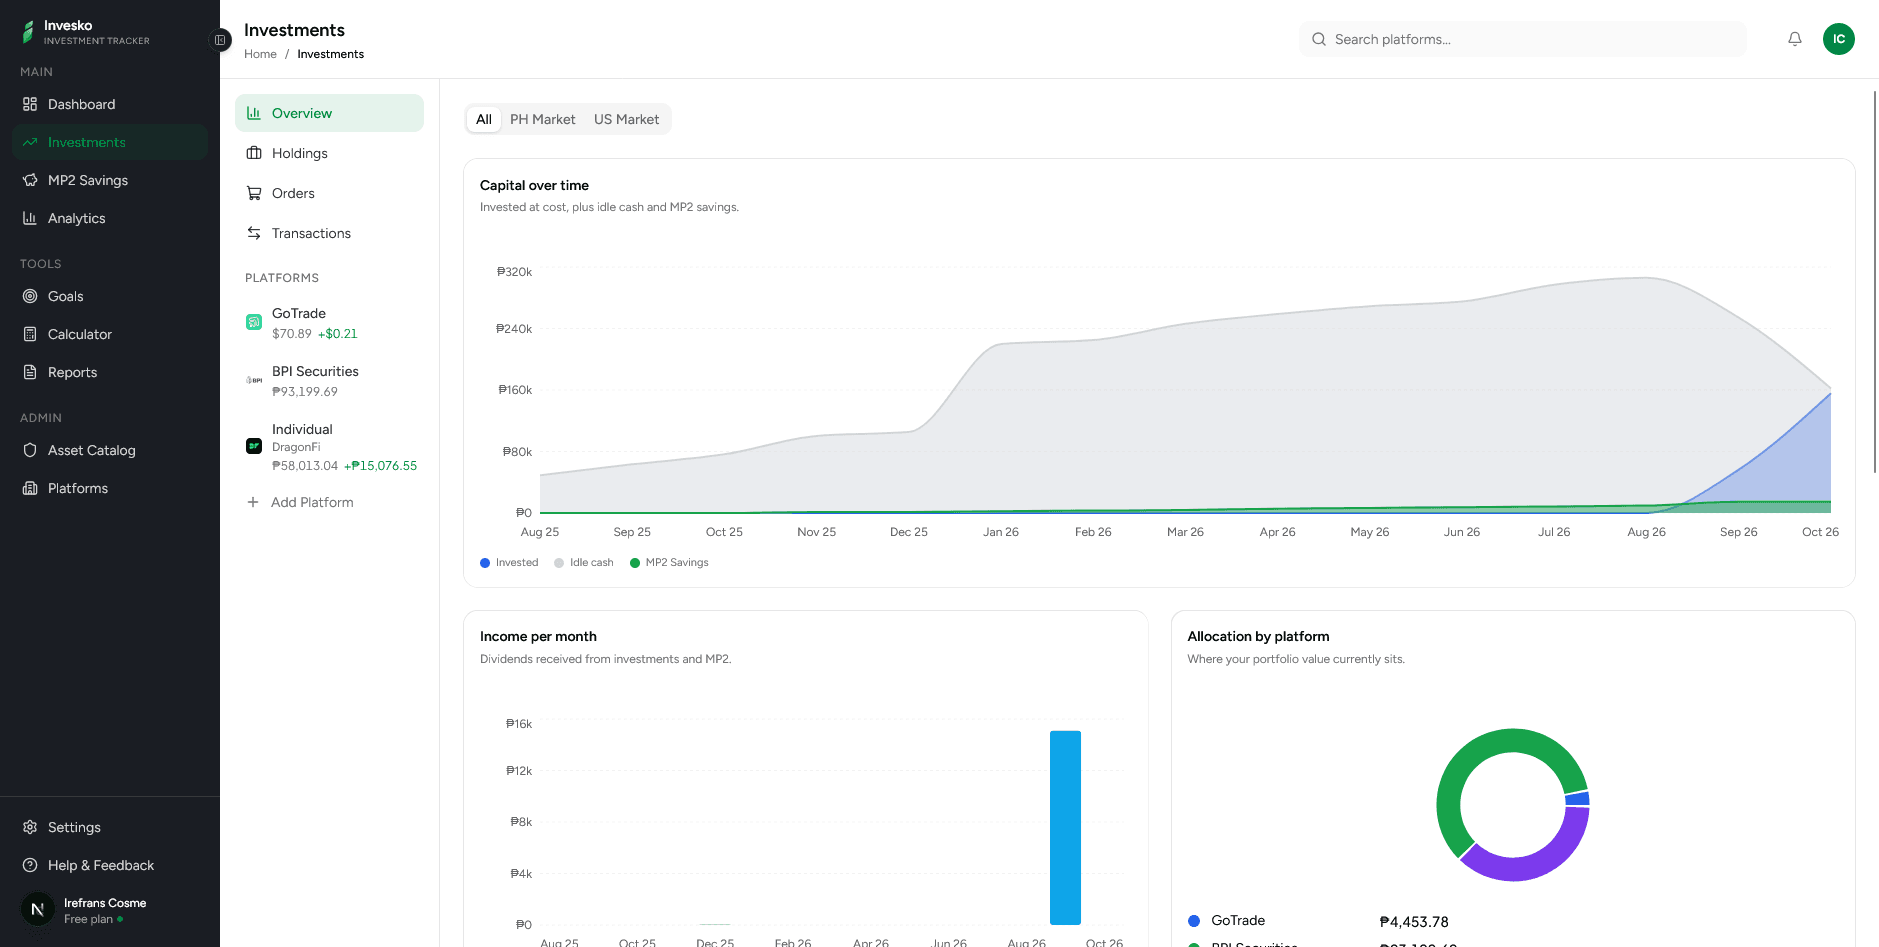Click the $70.89 GoTrade balance

click(292, 334)
